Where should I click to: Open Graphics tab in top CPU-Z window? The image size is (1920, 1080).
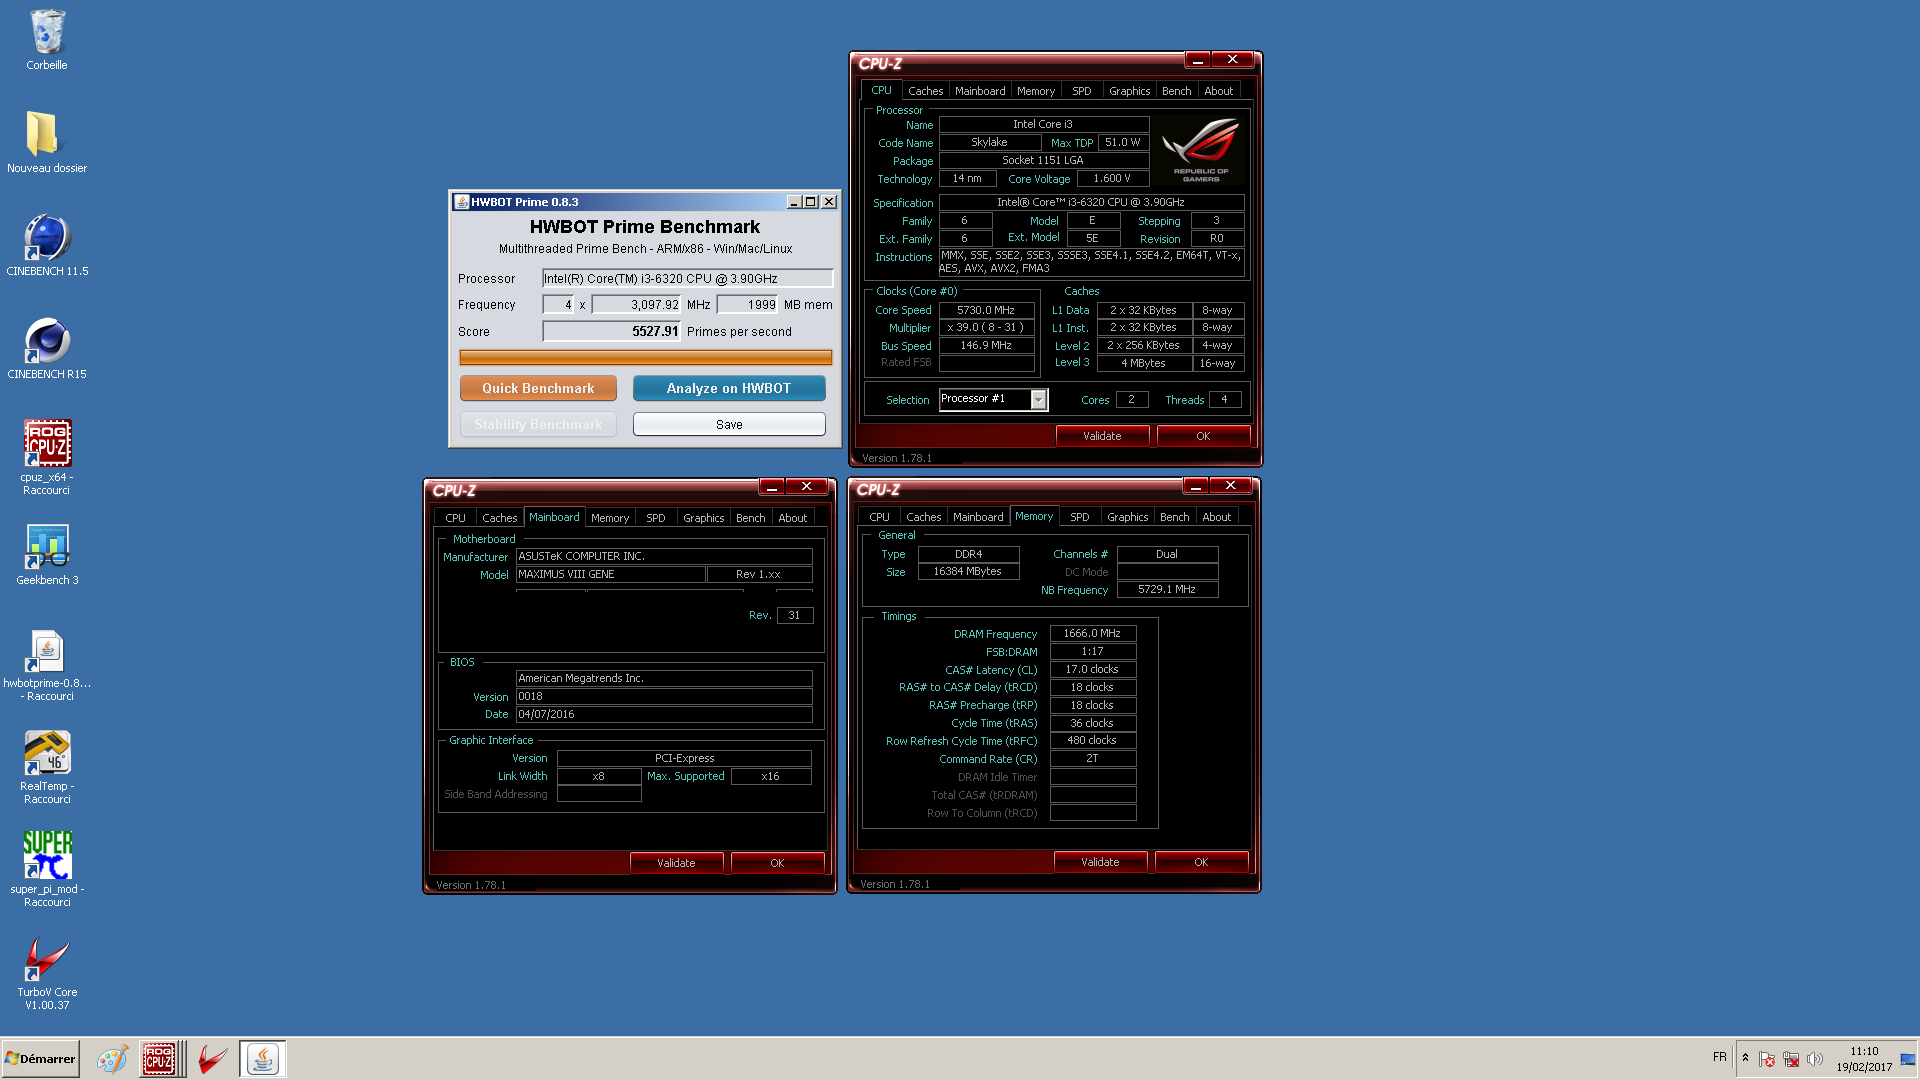[x=1129, y=91]
